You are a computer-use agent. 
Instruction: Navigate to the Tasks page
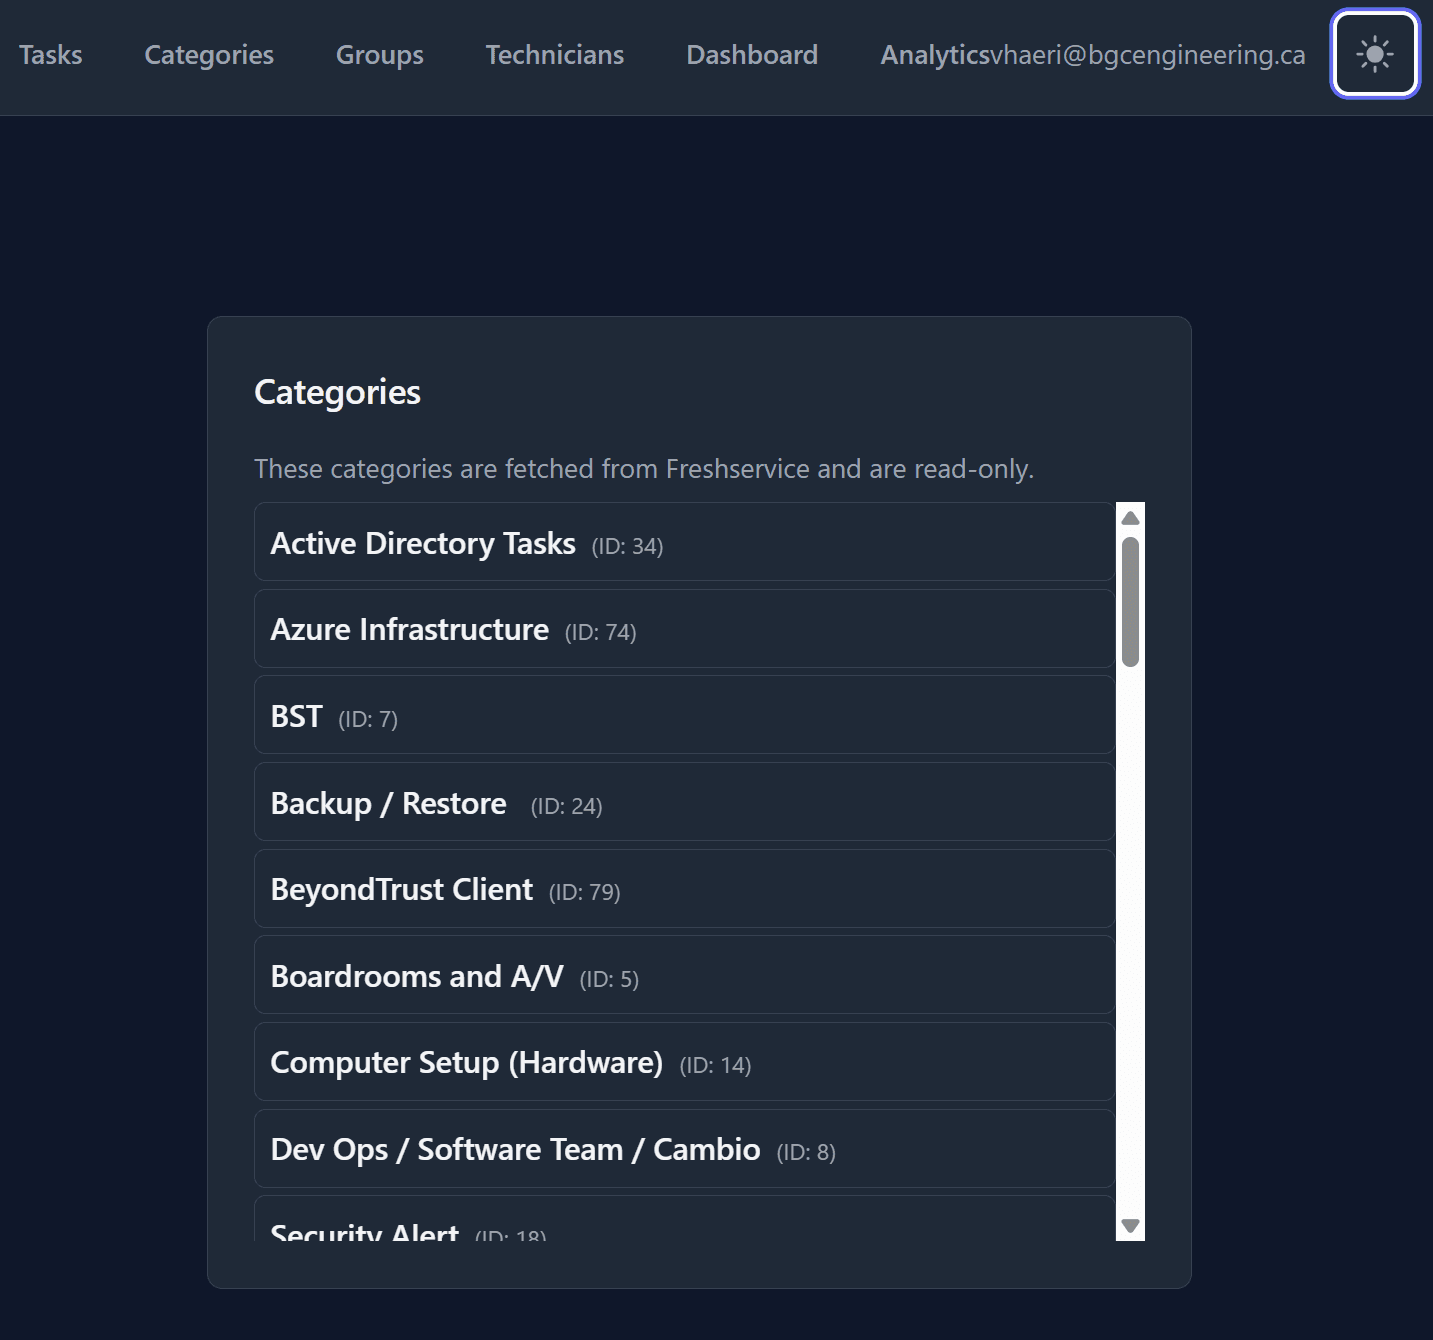point(51,55)
